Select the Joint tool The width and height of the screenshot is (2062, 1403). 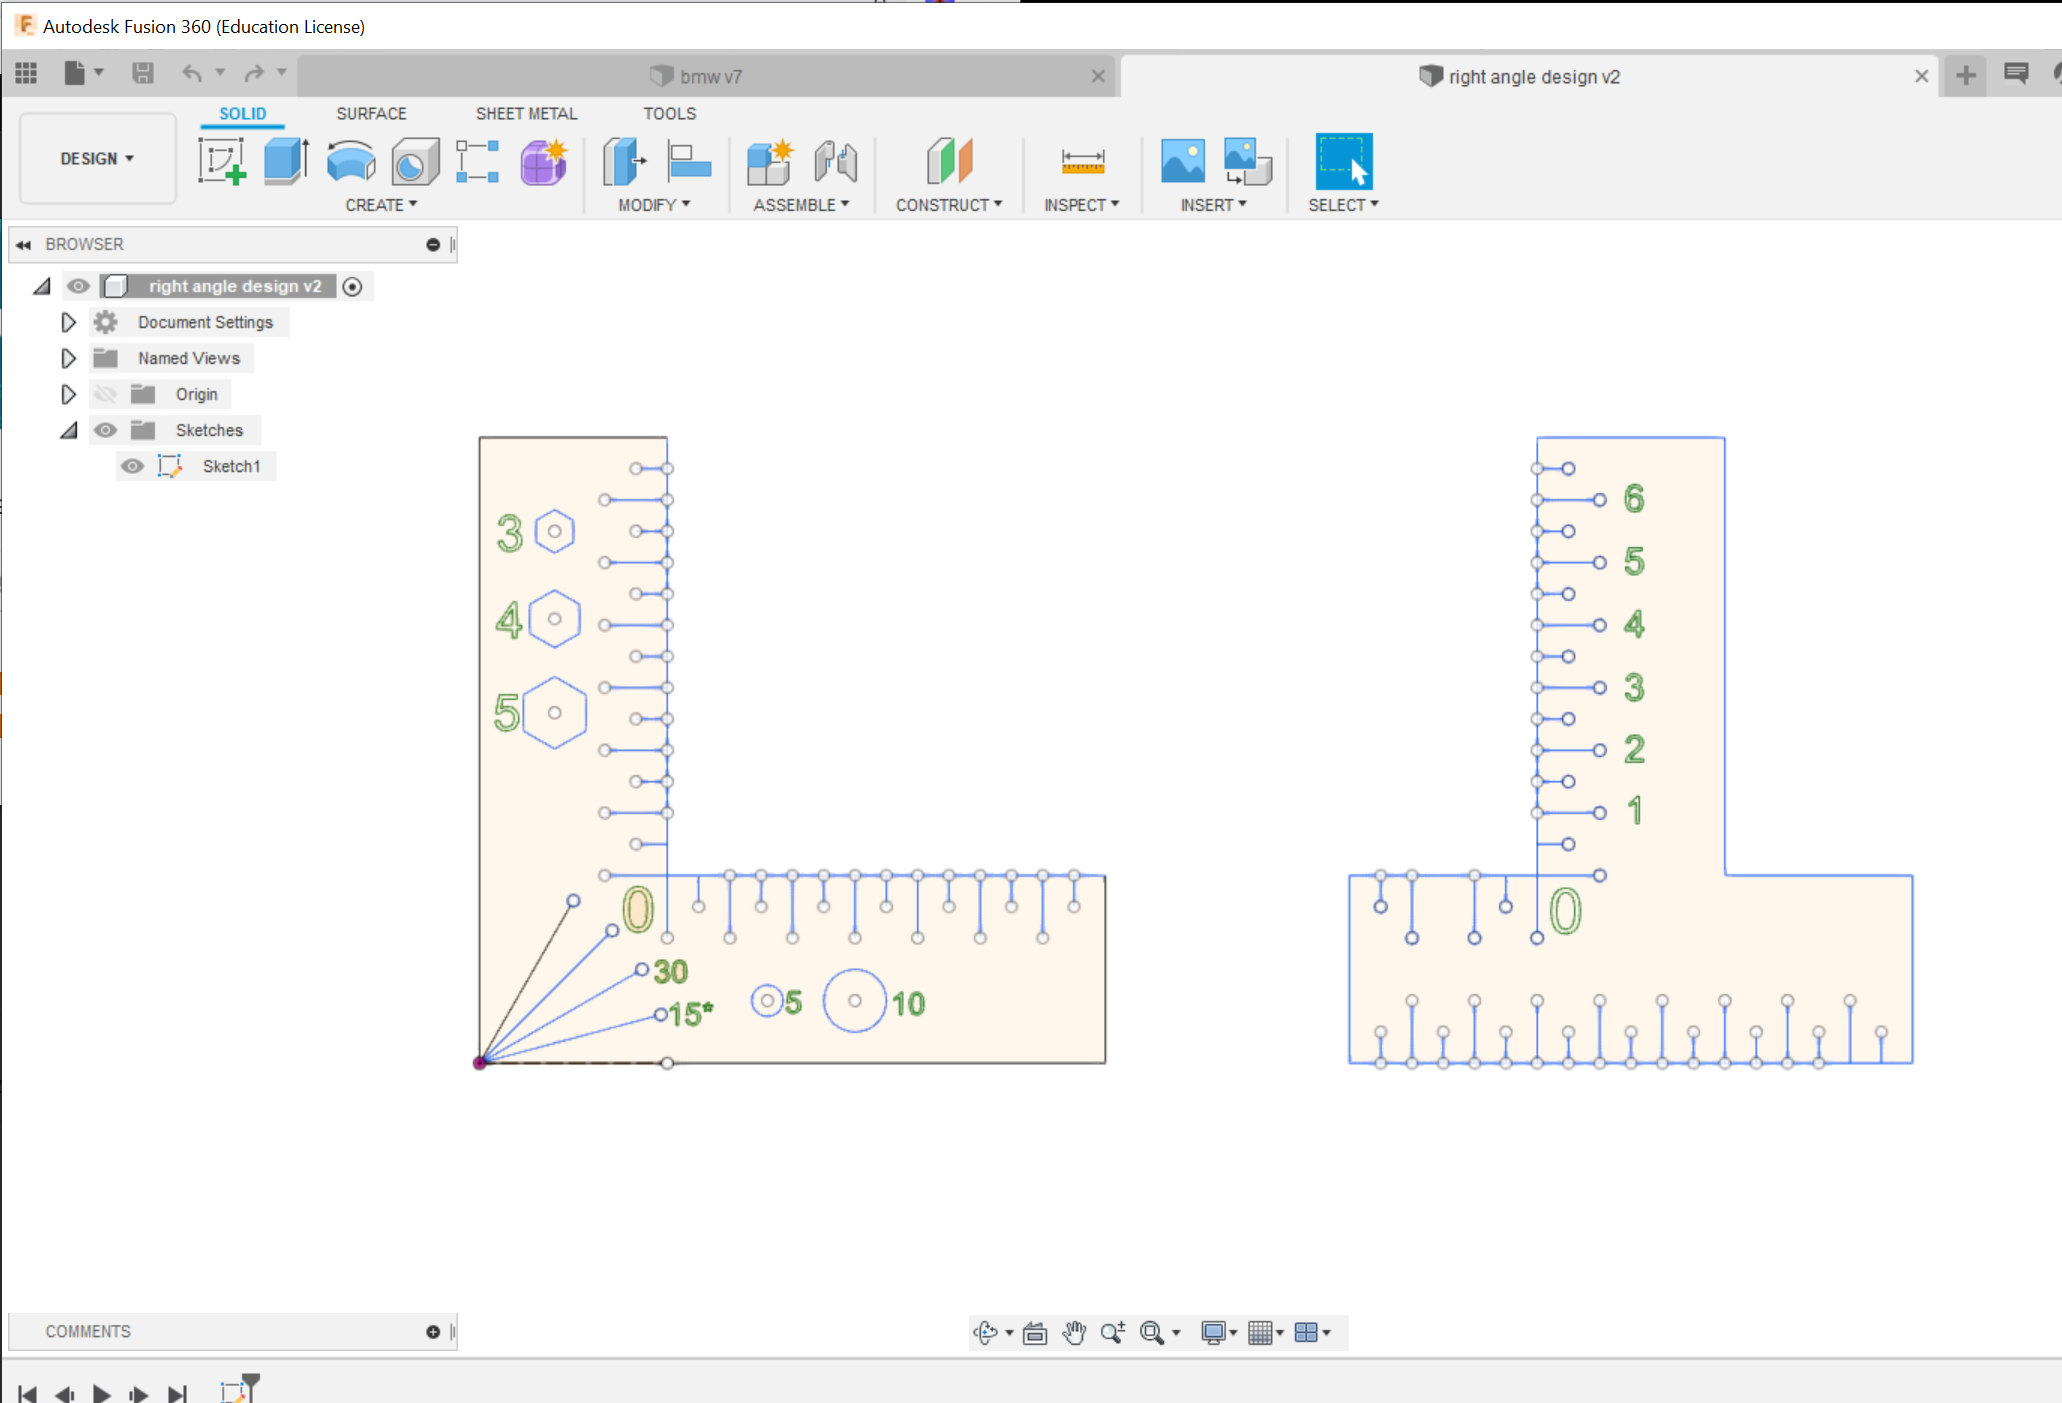point(835,161)
